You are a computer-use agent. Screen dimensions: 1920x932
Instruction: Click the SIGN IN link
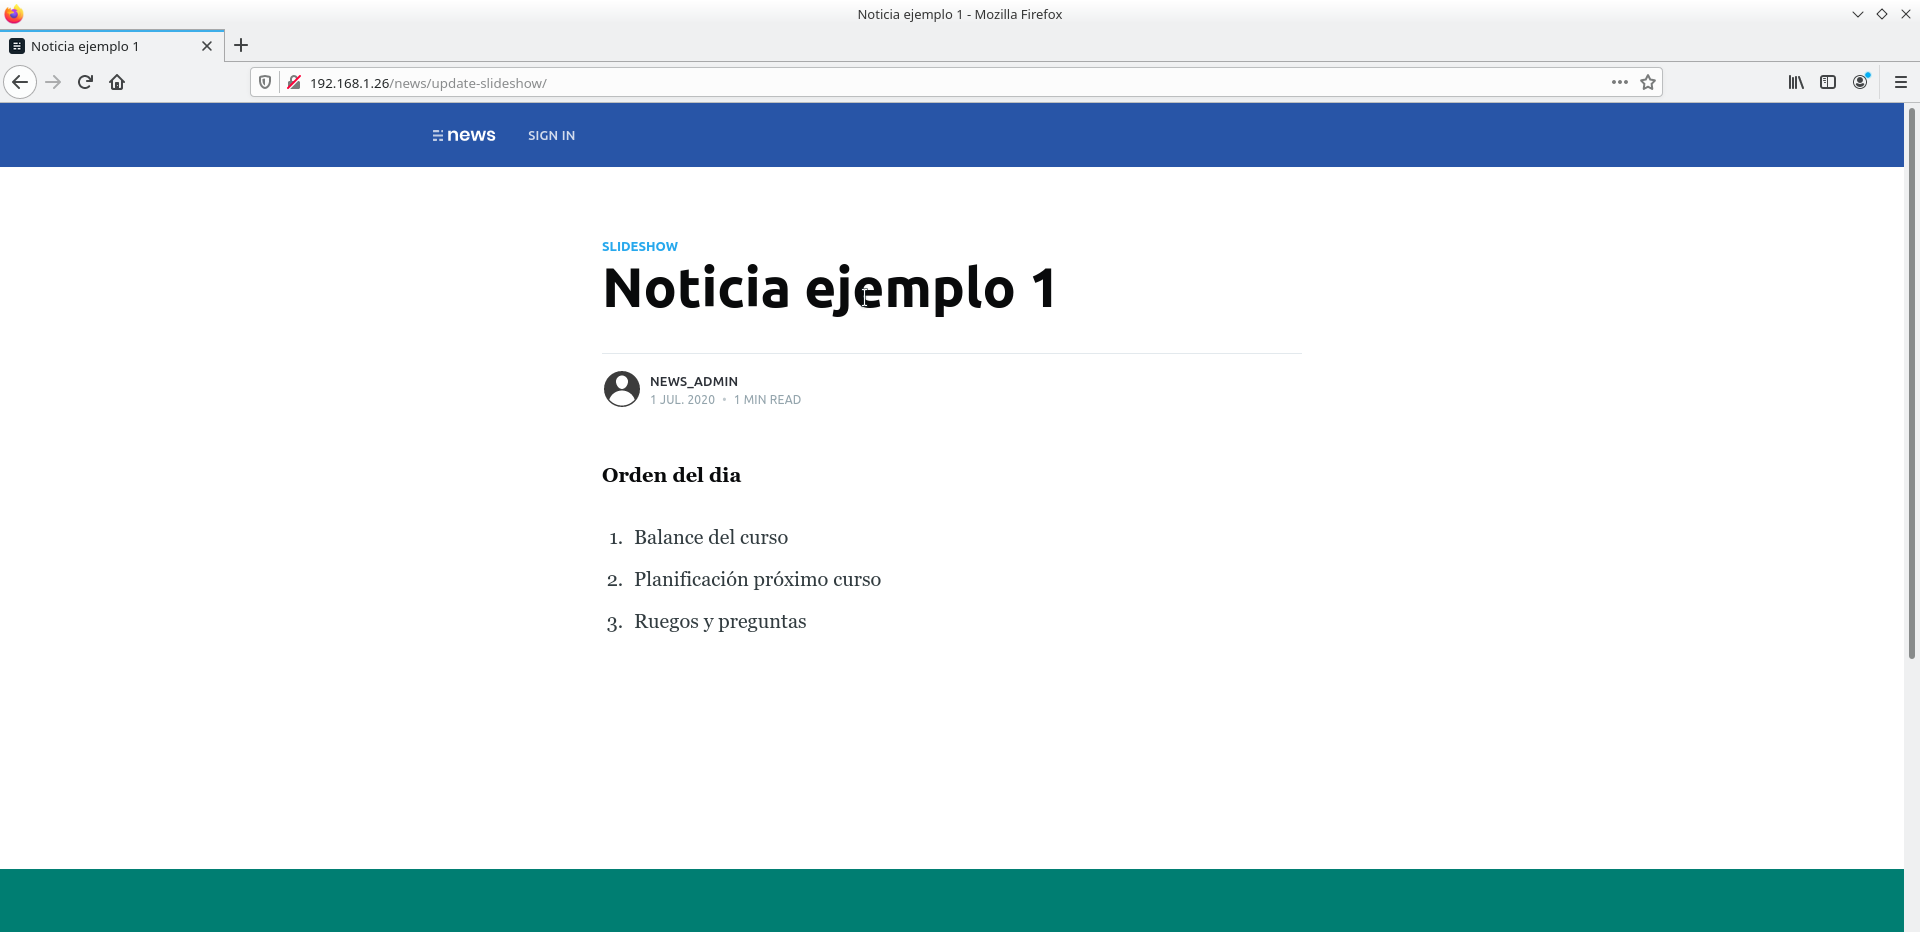coord(551,135)
